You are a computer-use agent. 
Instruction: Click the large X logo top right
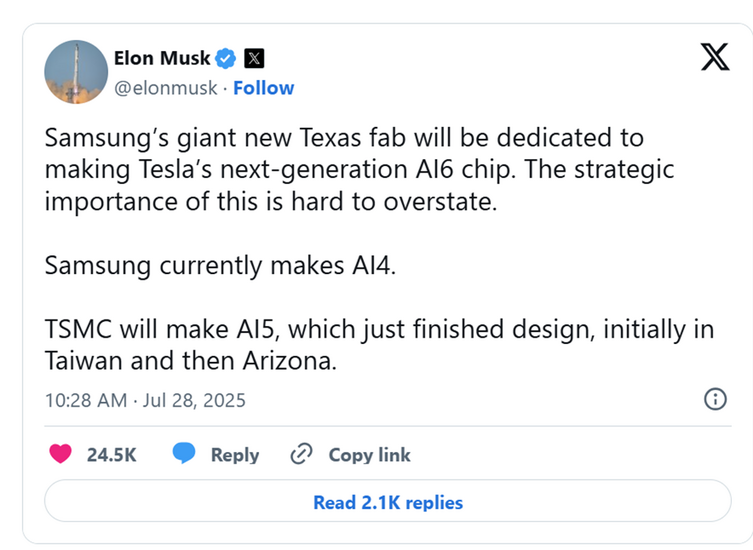coord(714,58)
